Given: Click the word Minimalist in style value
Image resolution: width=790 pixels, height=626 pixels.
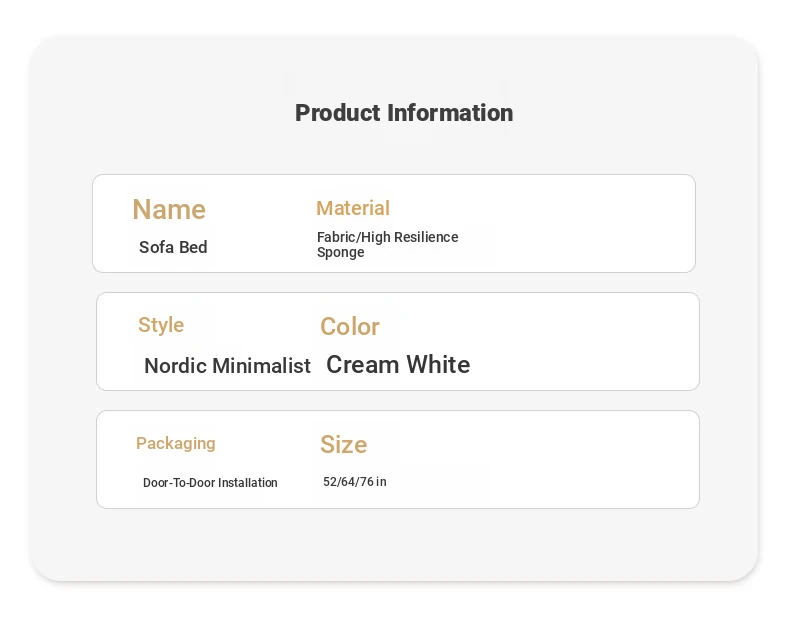Looking at the screenshot, I should click(261, 365).
